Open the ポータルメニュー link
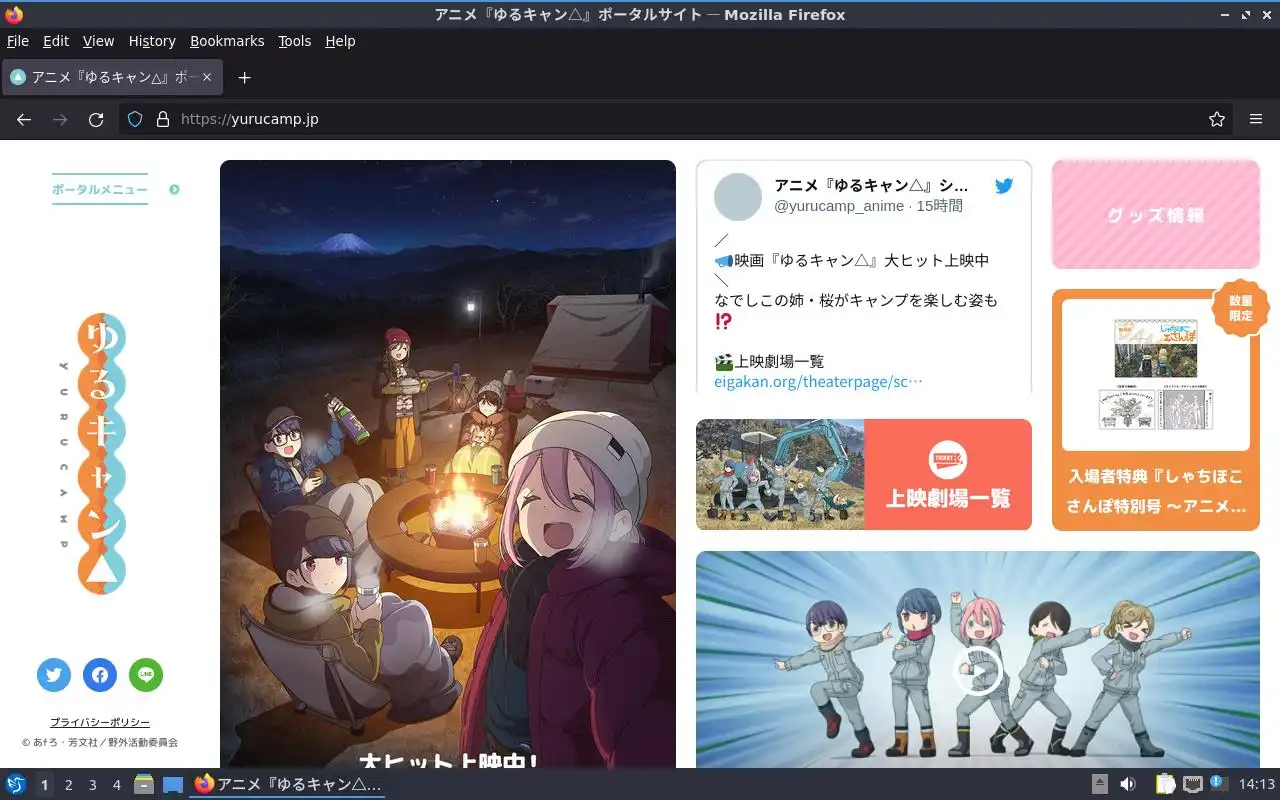The image size is (1280, 800). coord(100,189)
